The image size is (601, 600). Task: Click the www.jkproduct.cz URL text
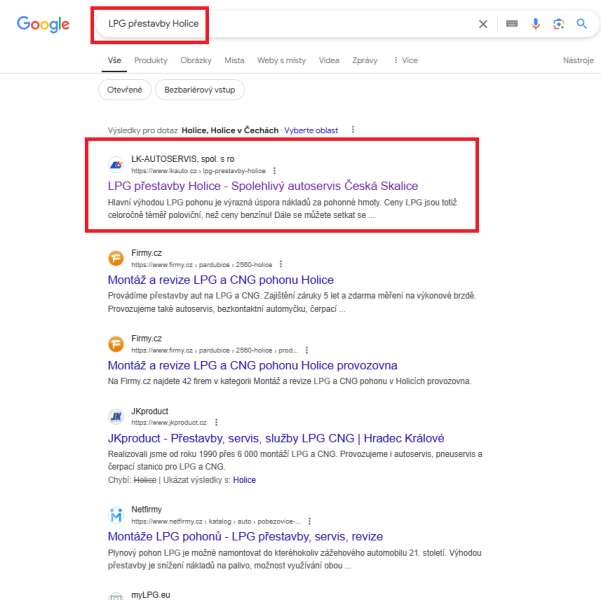pos(169,422)
